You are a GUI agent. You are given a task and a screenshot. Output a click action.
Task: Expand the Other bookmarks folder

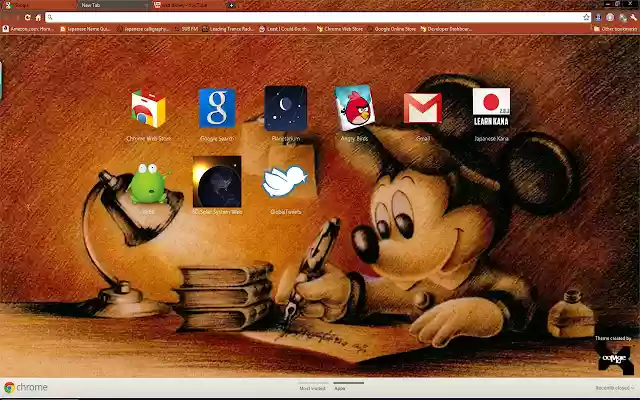point(615,29)
